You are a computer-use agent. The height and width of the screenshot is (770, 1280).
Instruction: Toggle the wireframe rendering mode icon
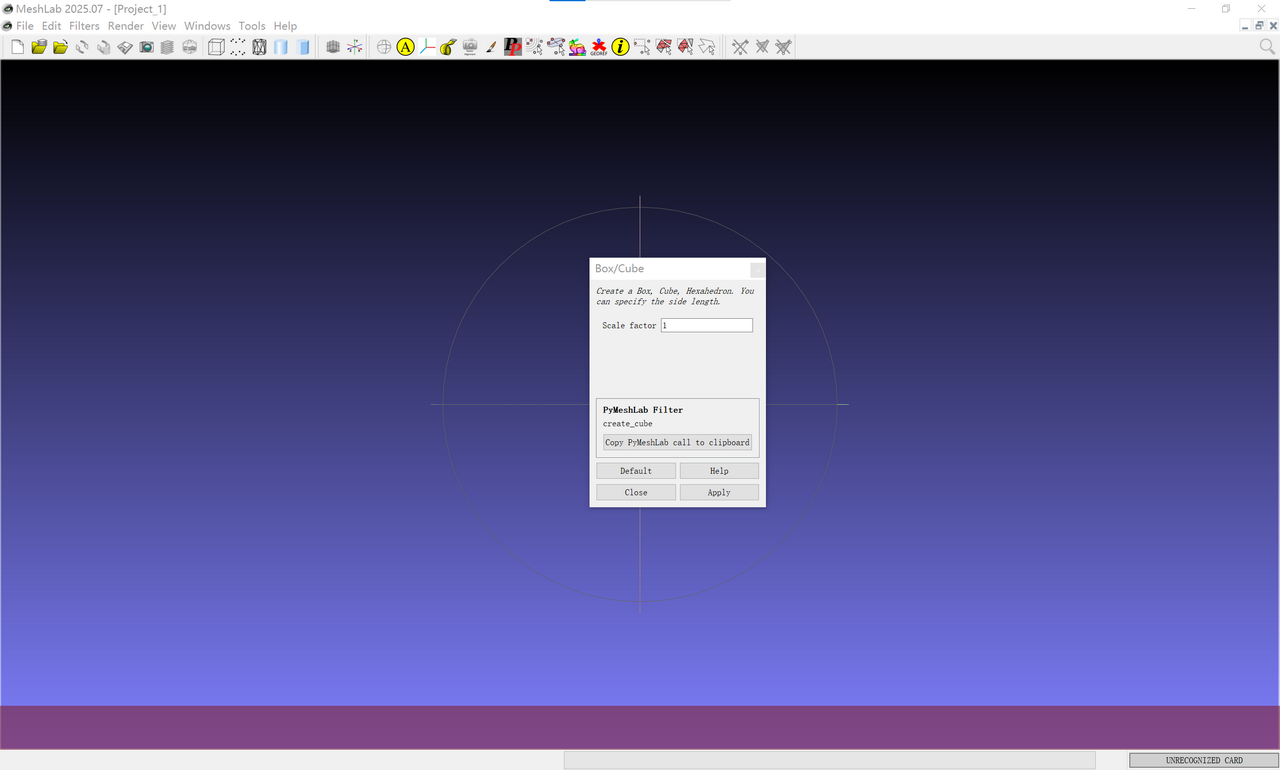tap(259, 47)
